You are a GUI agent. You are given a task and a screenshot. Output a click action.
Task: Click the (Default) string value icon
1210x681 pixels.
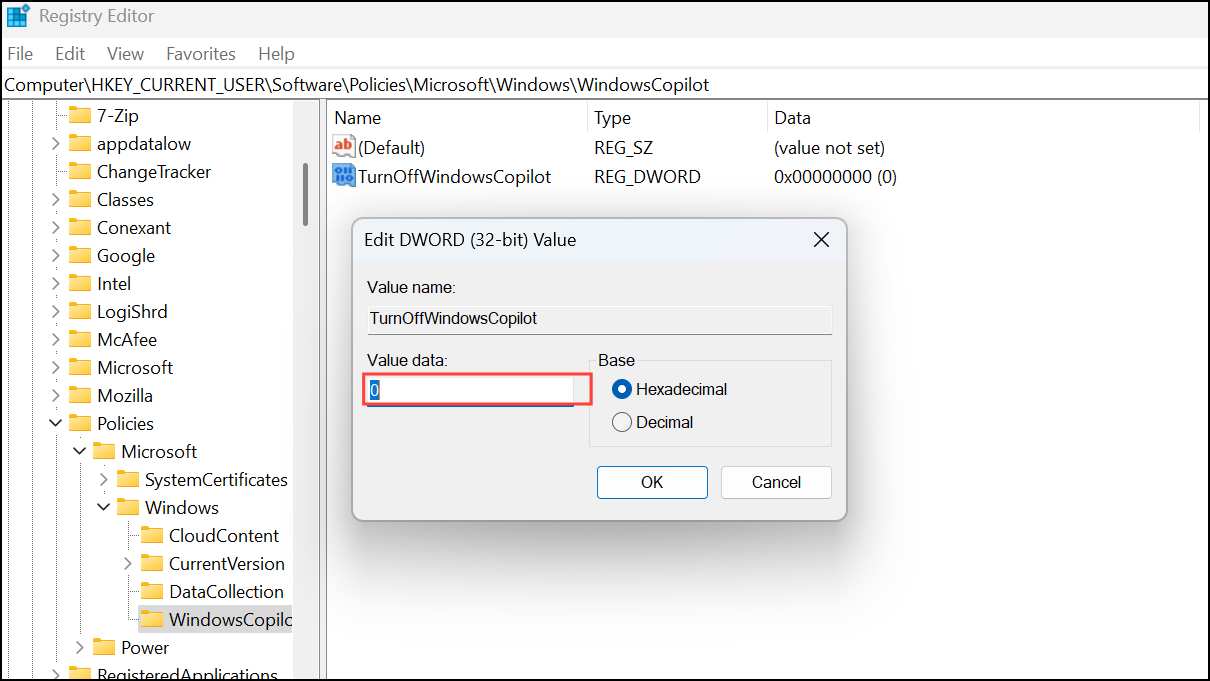pos(344,147)
